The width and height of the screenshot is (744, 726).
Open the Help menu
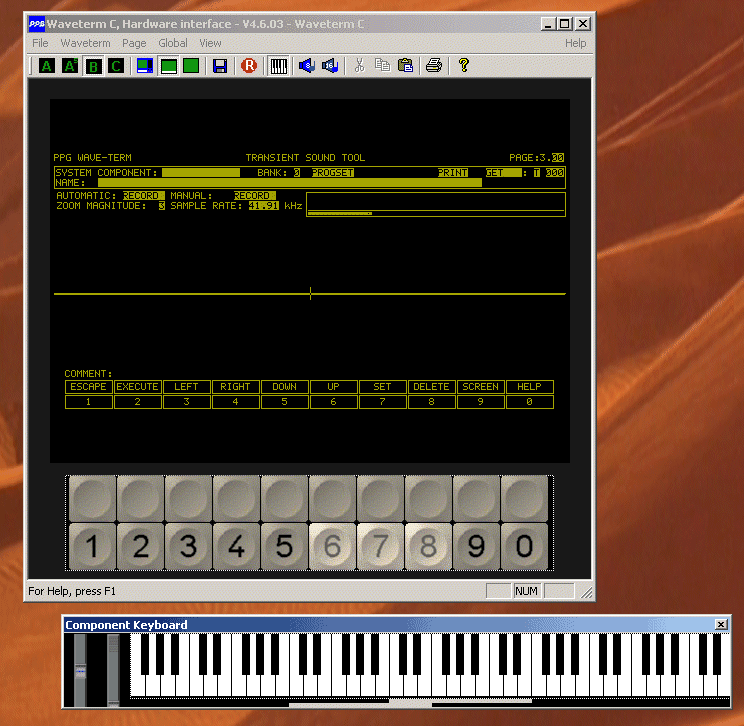coord(576,43)
